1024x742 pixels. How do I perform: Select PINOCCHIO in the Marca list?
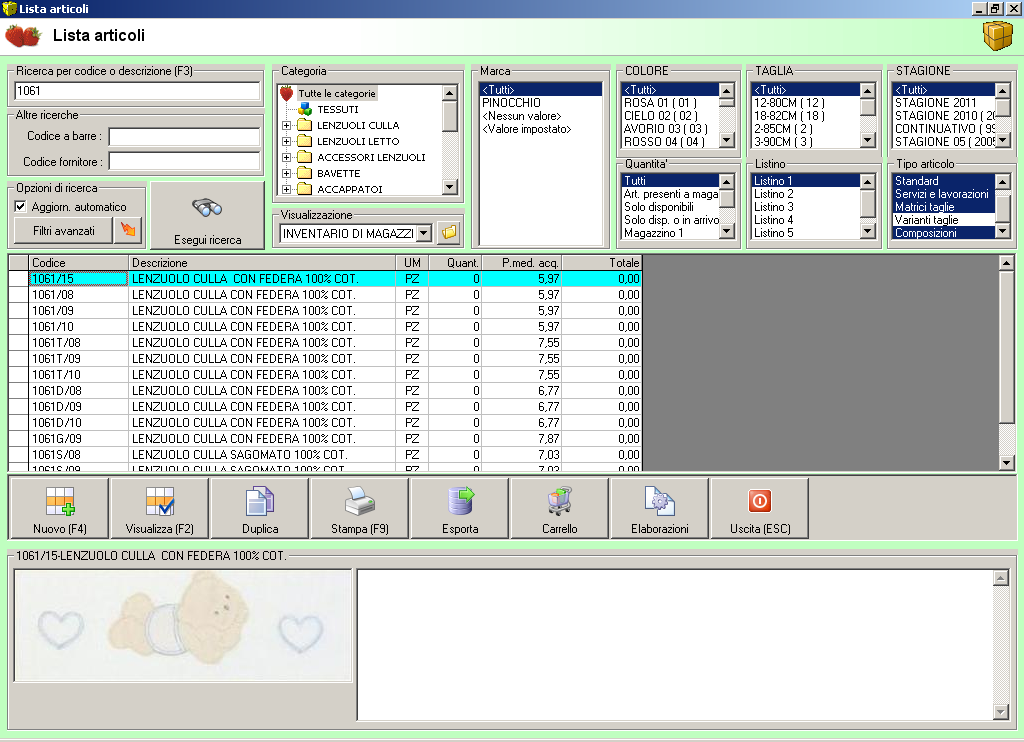click(511, 103)
